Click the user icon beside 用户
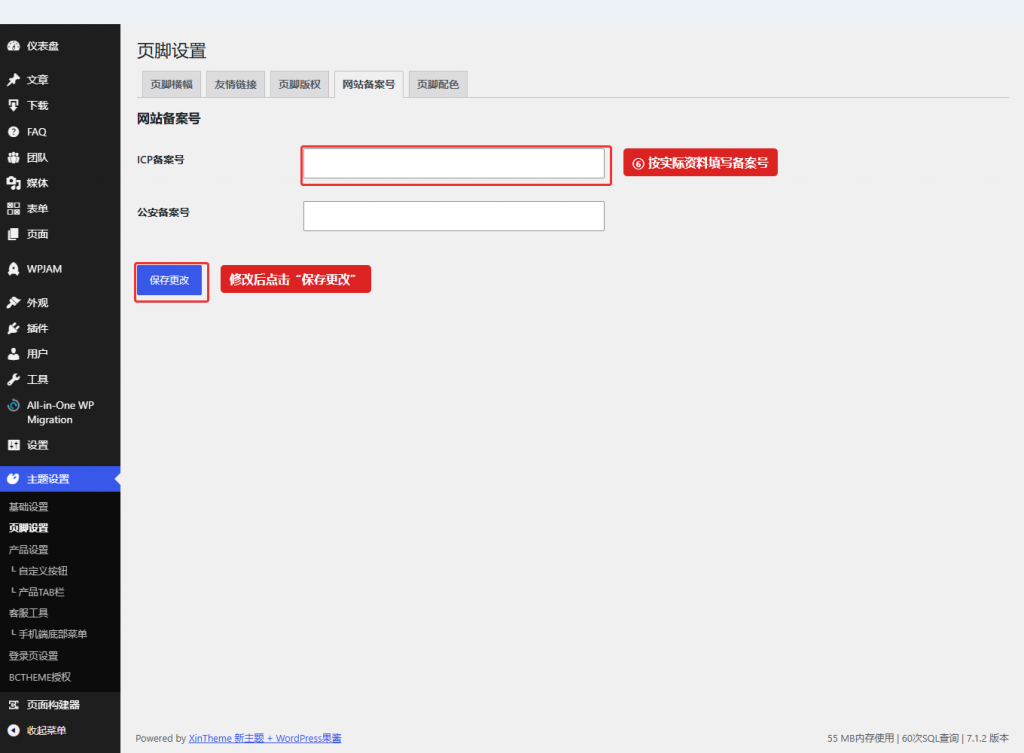Viewport: 1024px width, 753px height. [x=13, y=353]
